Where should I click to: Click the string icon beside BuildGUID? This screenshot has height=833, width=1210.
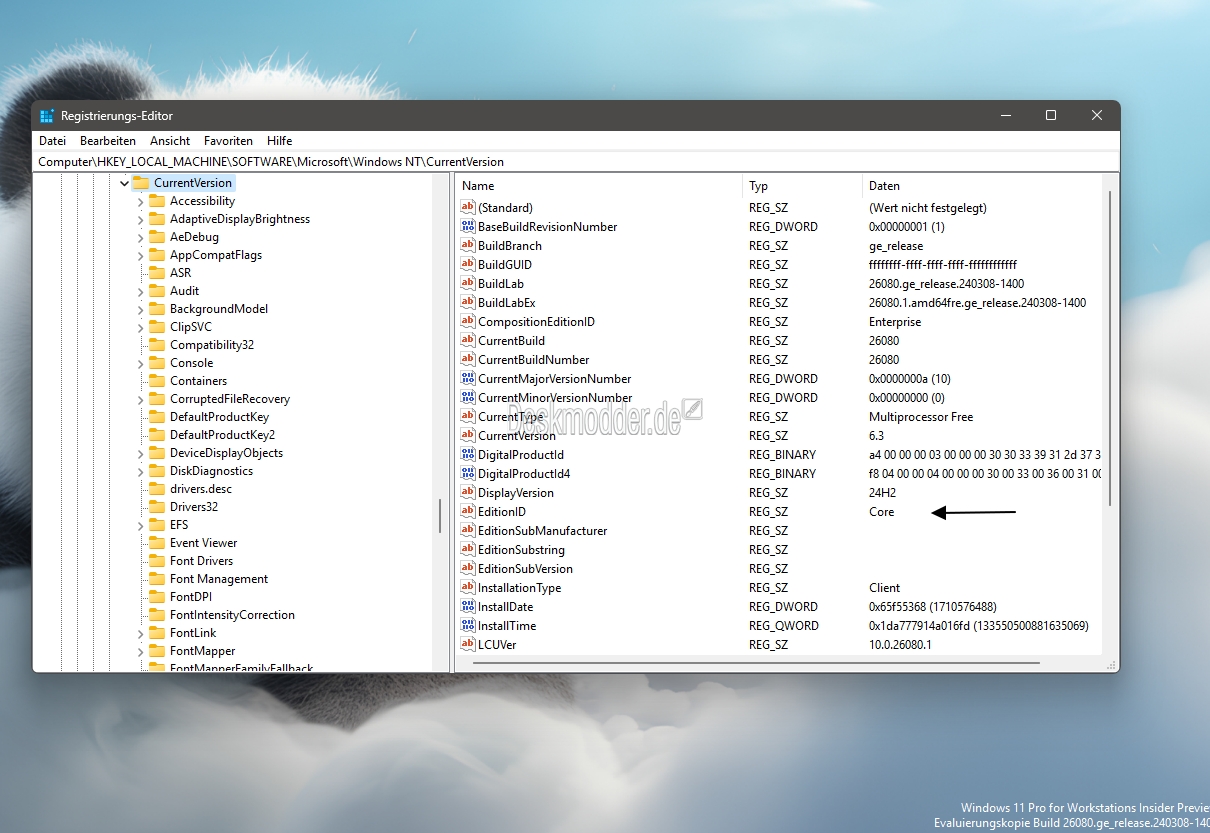point(468,264)
